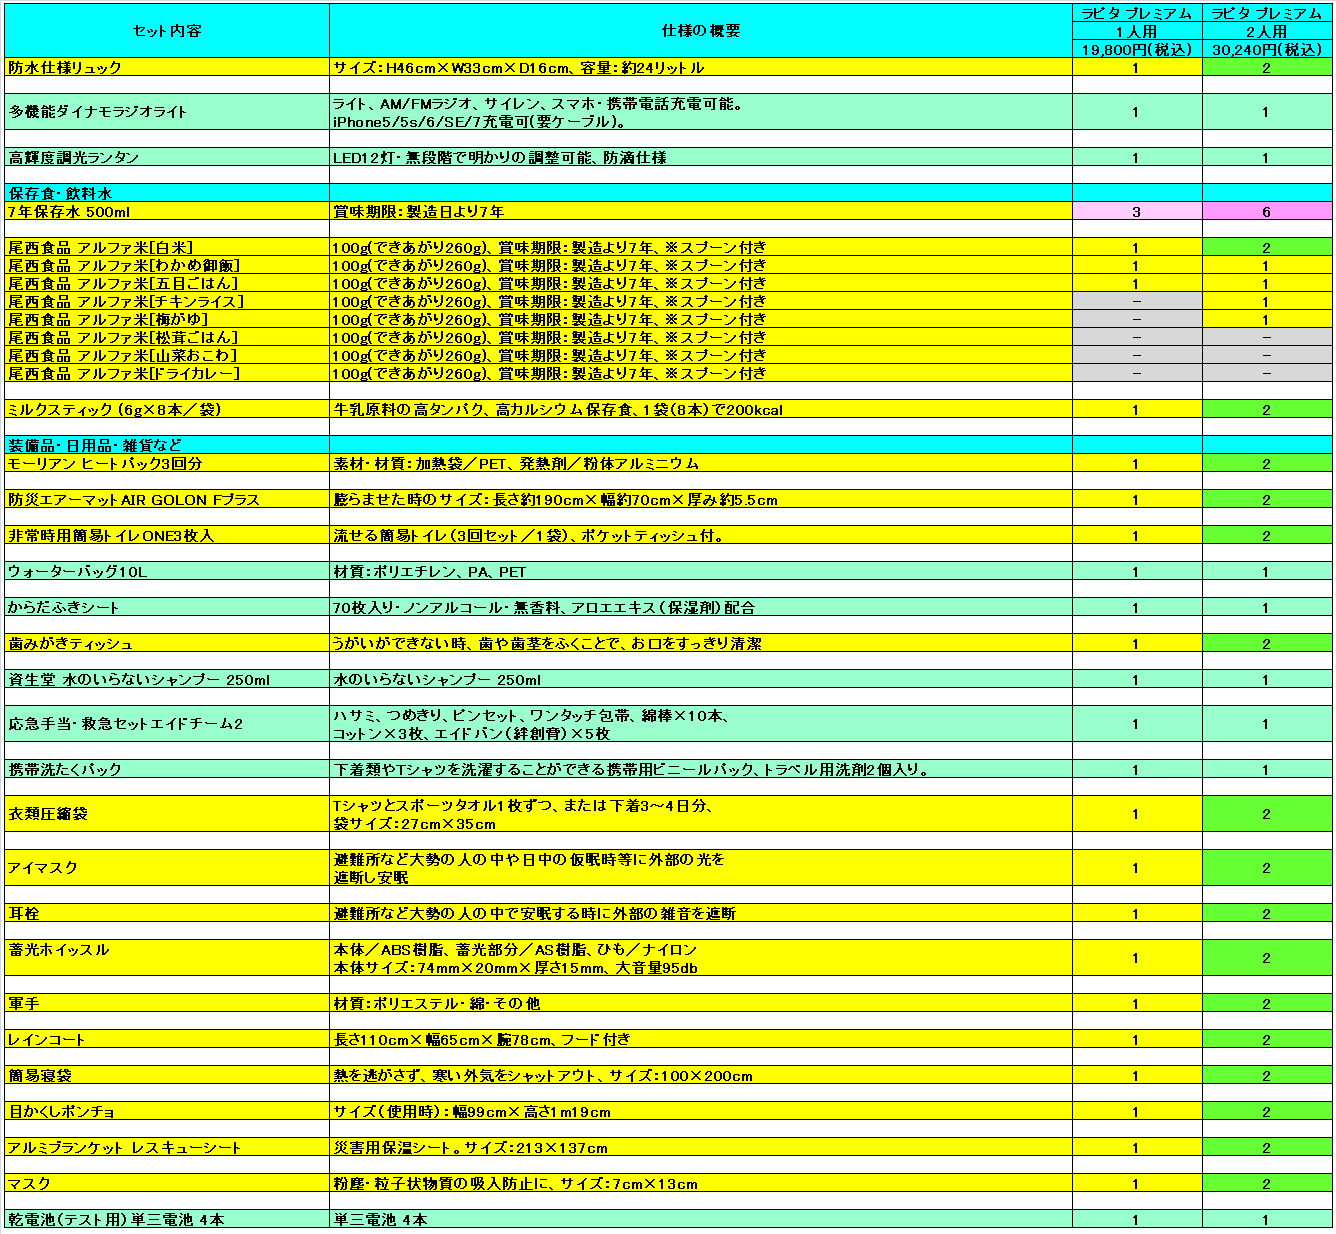Select the 目かくしポンチョ cell
Viewport: 1336px width, 1234px height.
click(x=167, y=1112)
